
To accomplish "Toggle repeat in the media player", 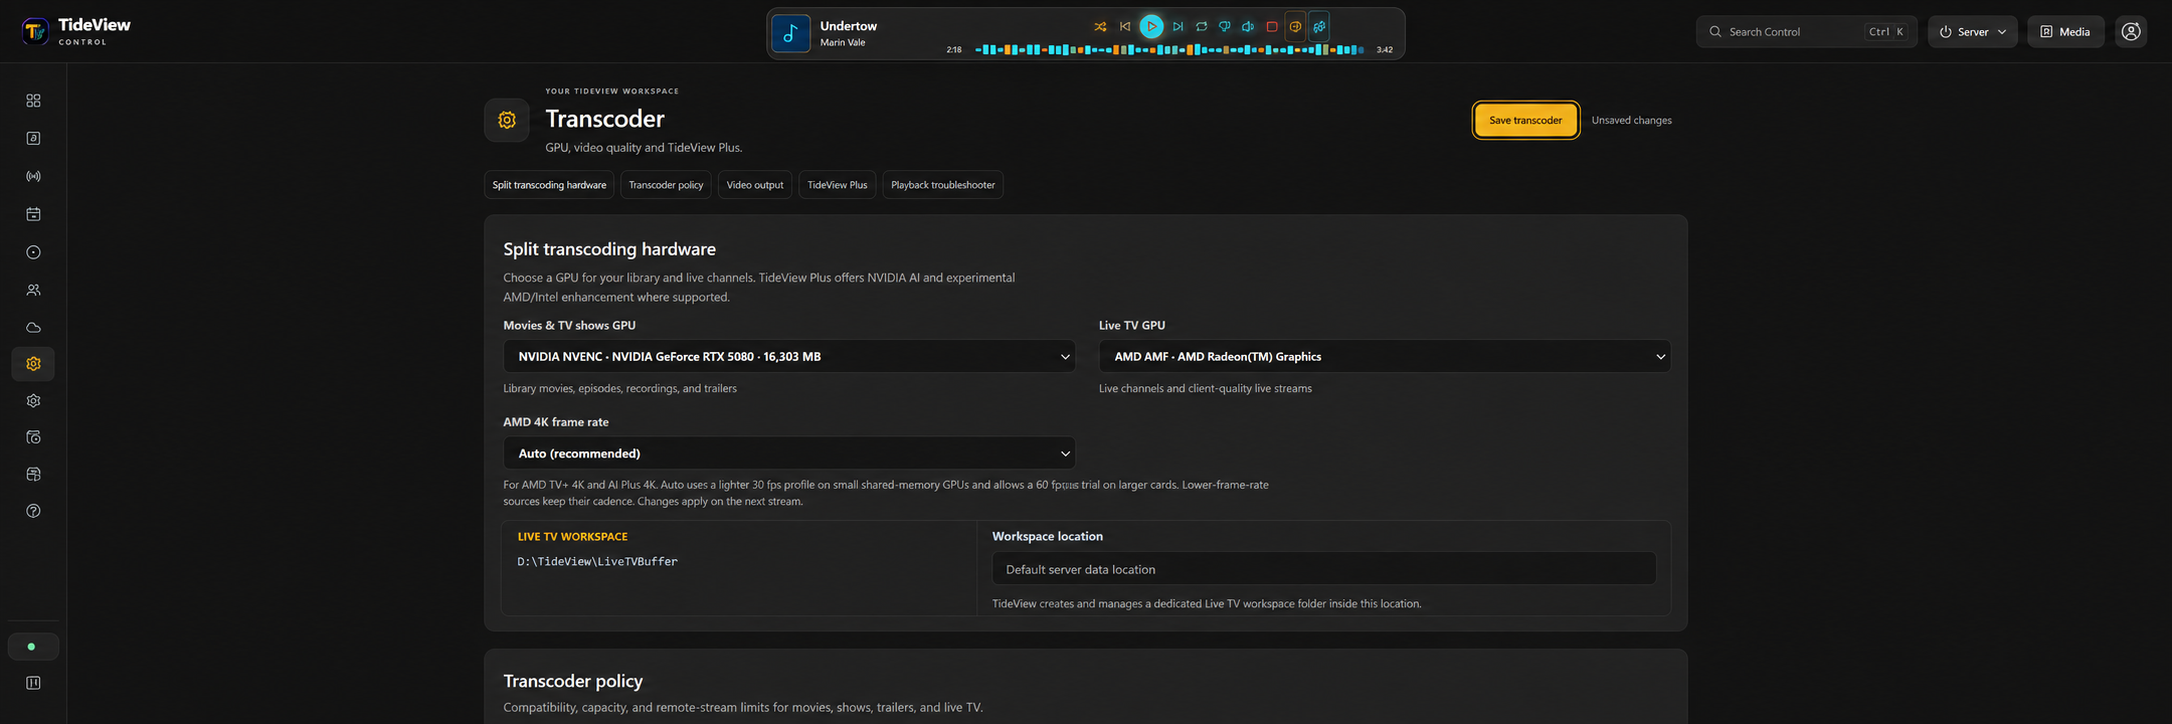I will (1201, 27).
